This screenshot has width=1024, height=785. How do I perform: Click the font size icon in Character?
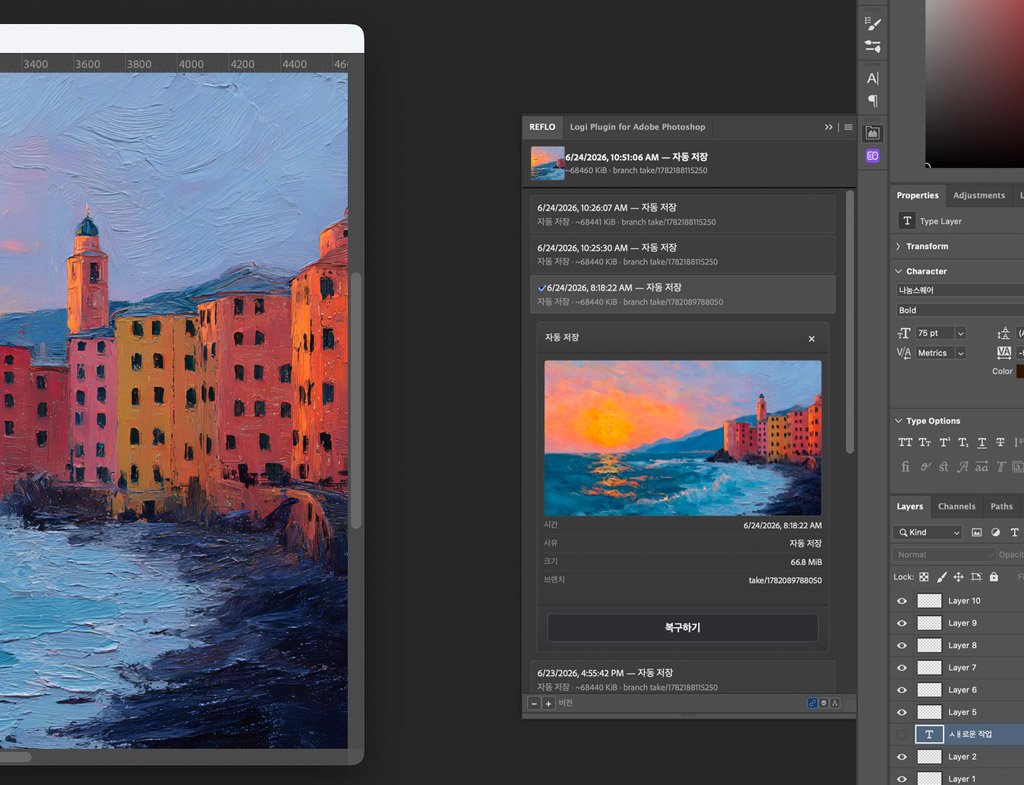pyautogui.click(x=904, y=333)
